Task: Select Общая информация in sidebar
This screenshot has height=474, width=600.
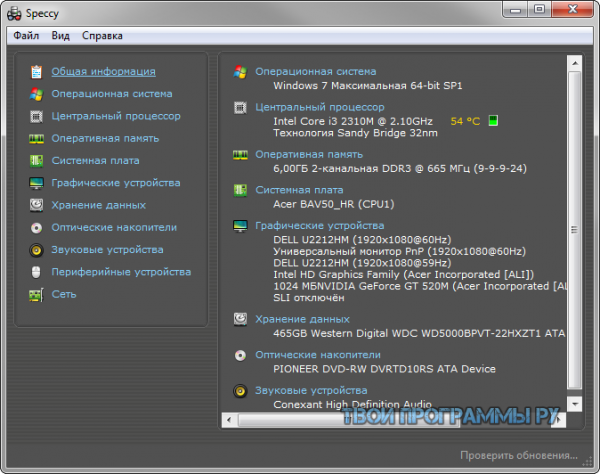Action: click(x=103, y=72)
